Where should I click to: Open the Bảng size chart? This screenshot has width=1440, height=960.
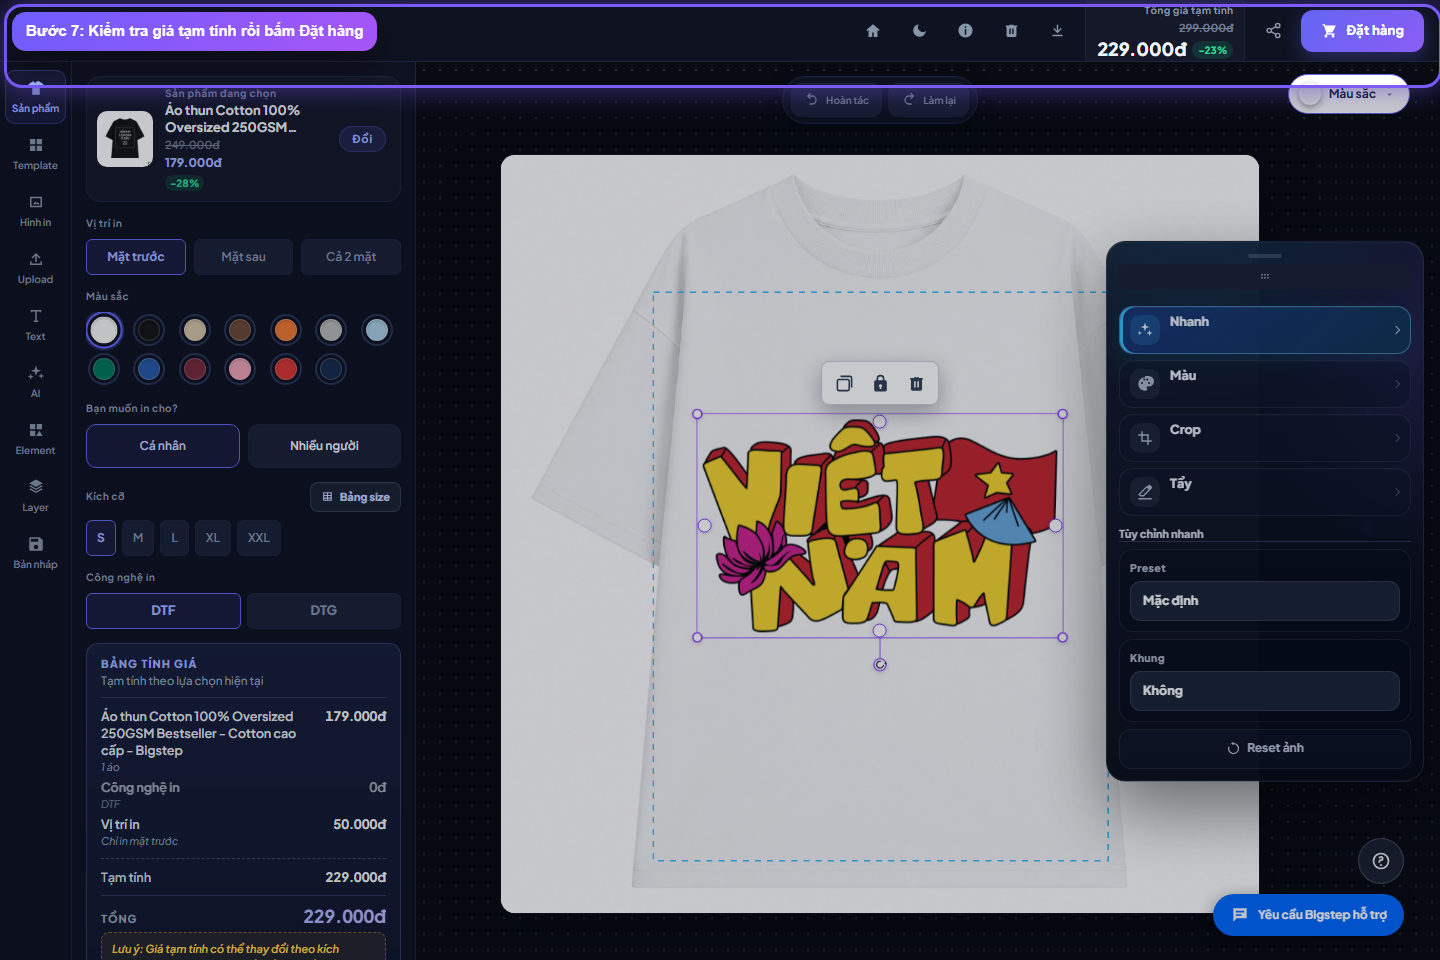point(355,497)
